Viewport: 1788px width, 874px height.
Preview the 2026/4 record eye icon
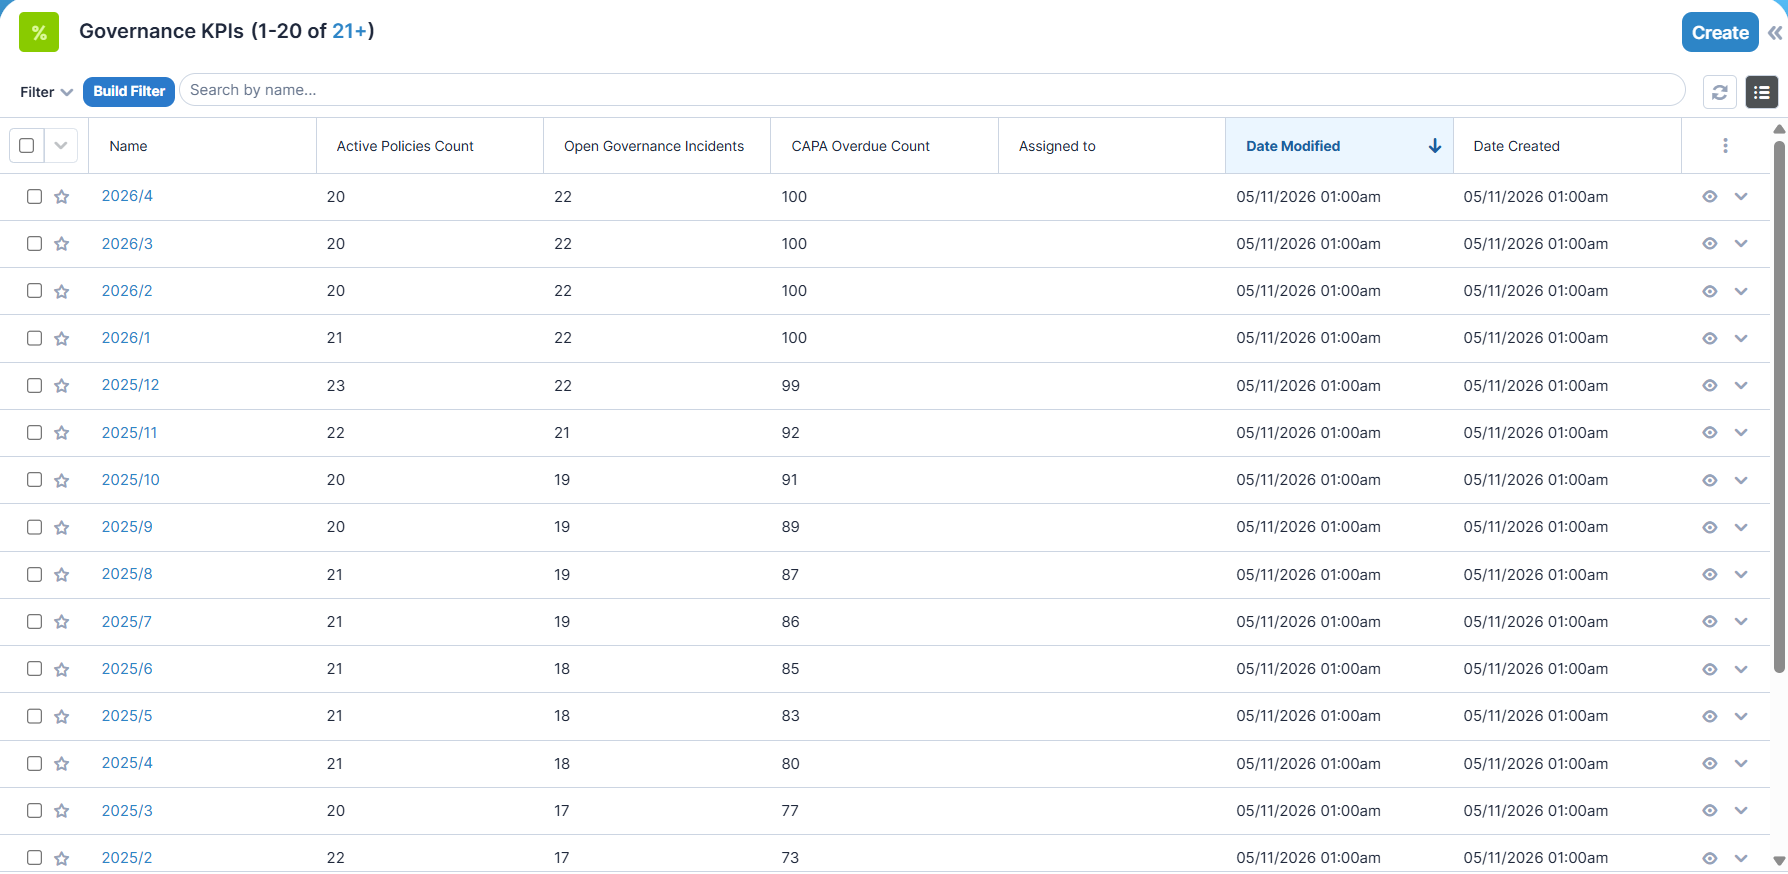[x=1710, y=197]
